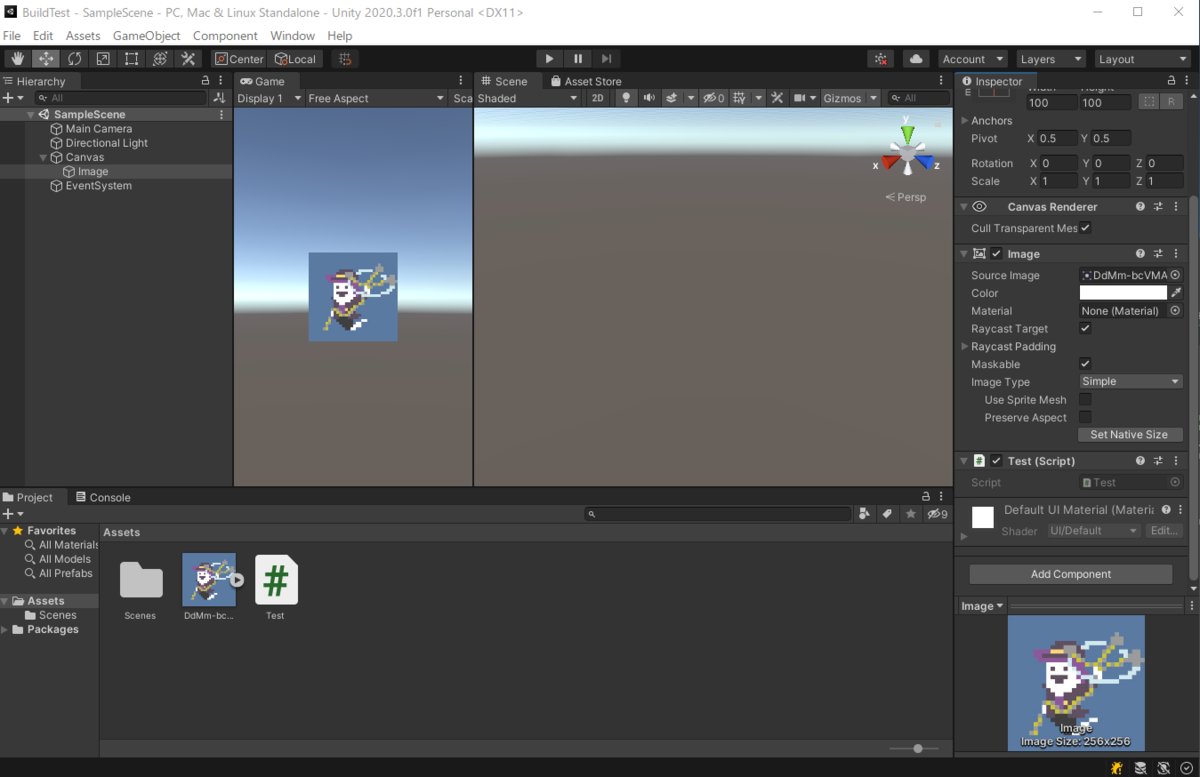The height and width of the screenshot is (777, 1200).
Task: Open Free Aspect dropdown
Action: (x=375, y=98)
